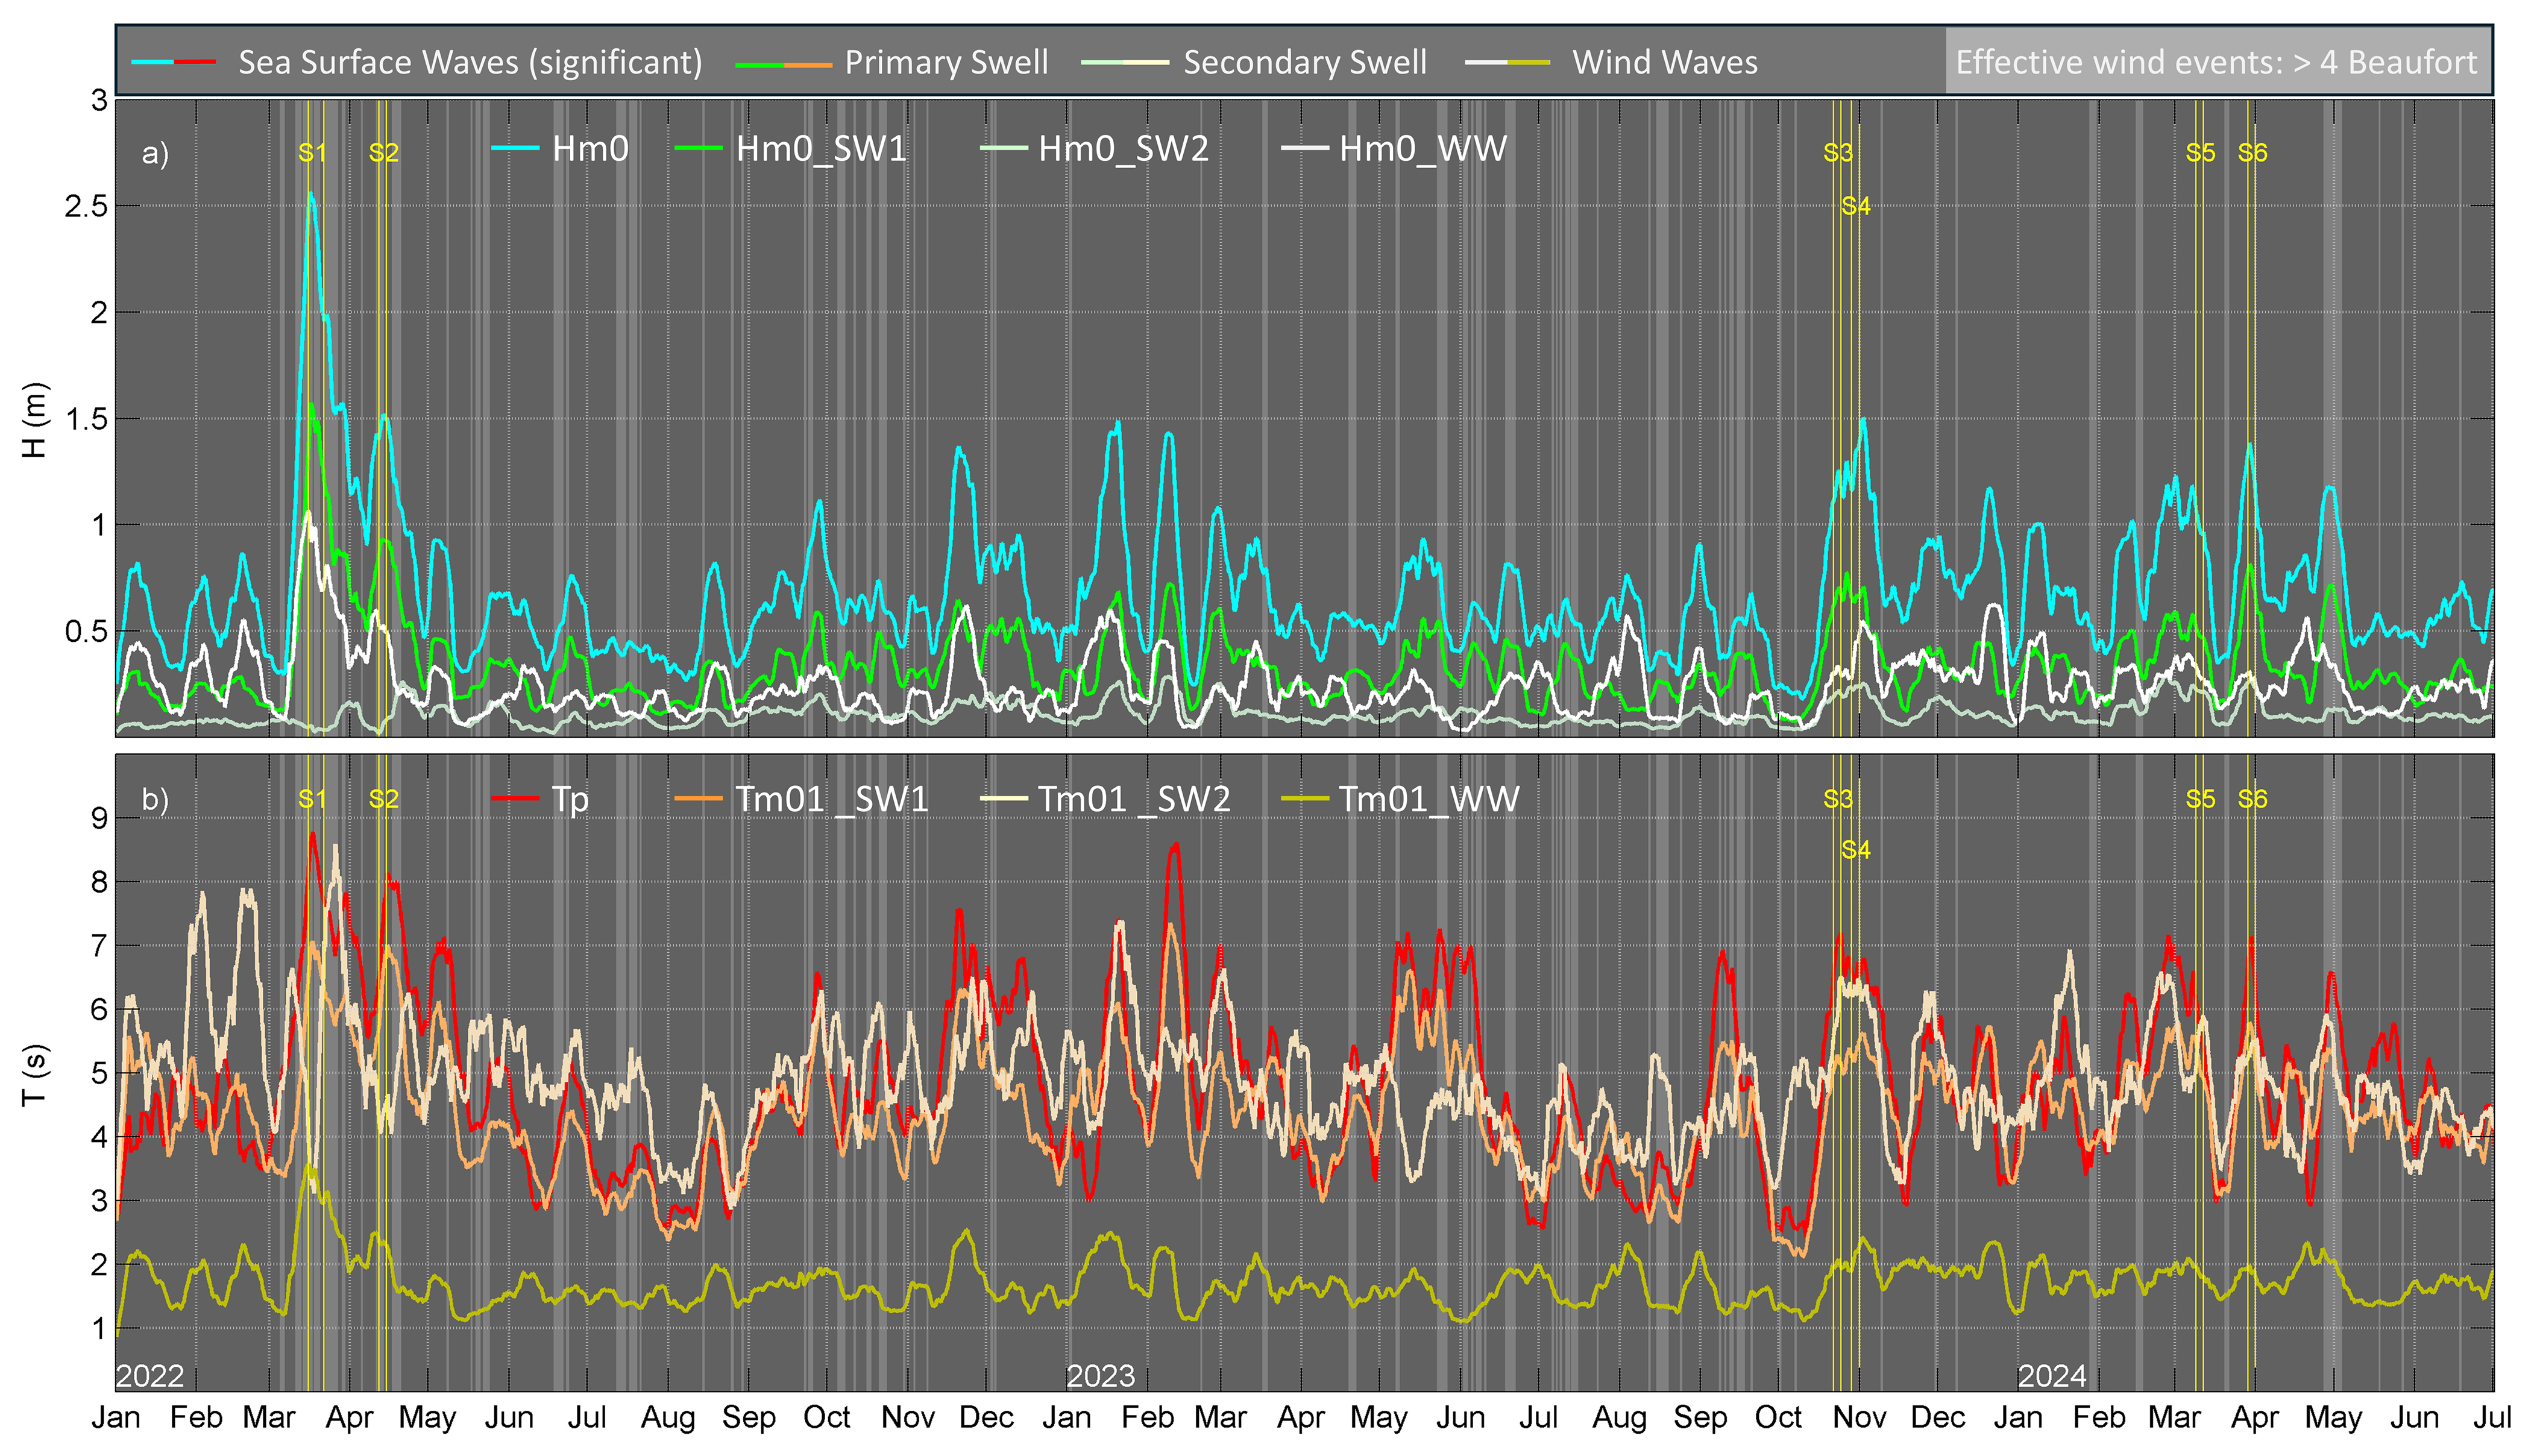Click the Hm0_SW2 legend label
The width and height of the screenshot is (2534, 1456).
click(x=1123, y=149)
